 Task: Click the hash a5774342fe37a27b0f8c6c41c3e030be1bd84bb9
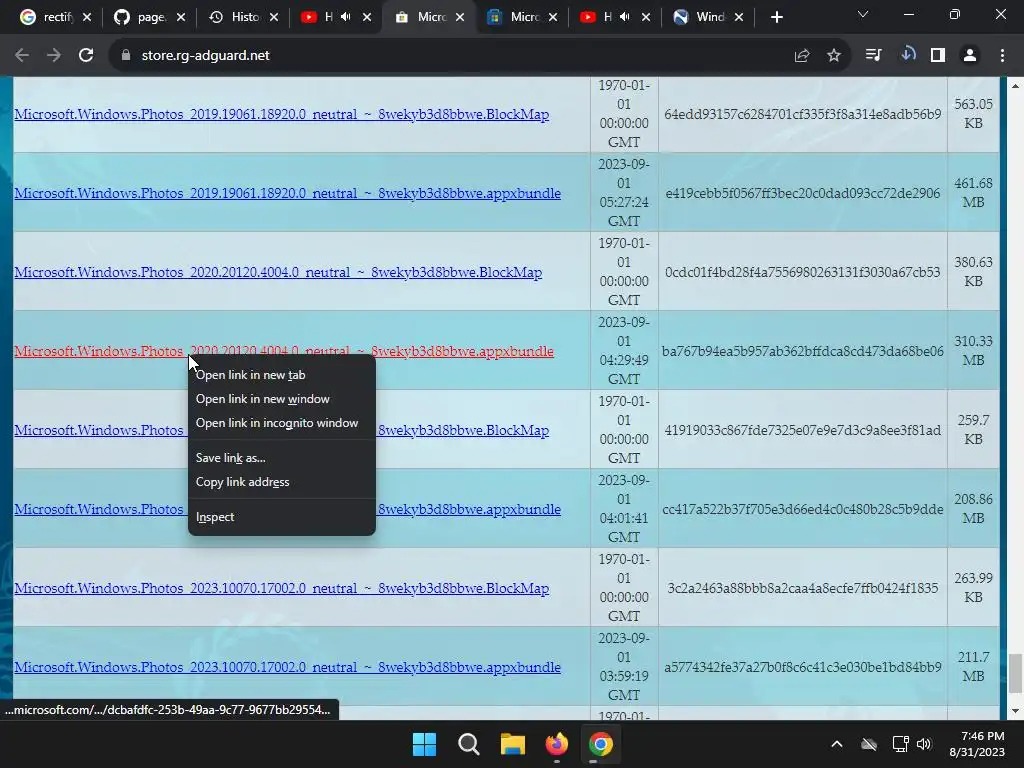(x=803, y=667)
